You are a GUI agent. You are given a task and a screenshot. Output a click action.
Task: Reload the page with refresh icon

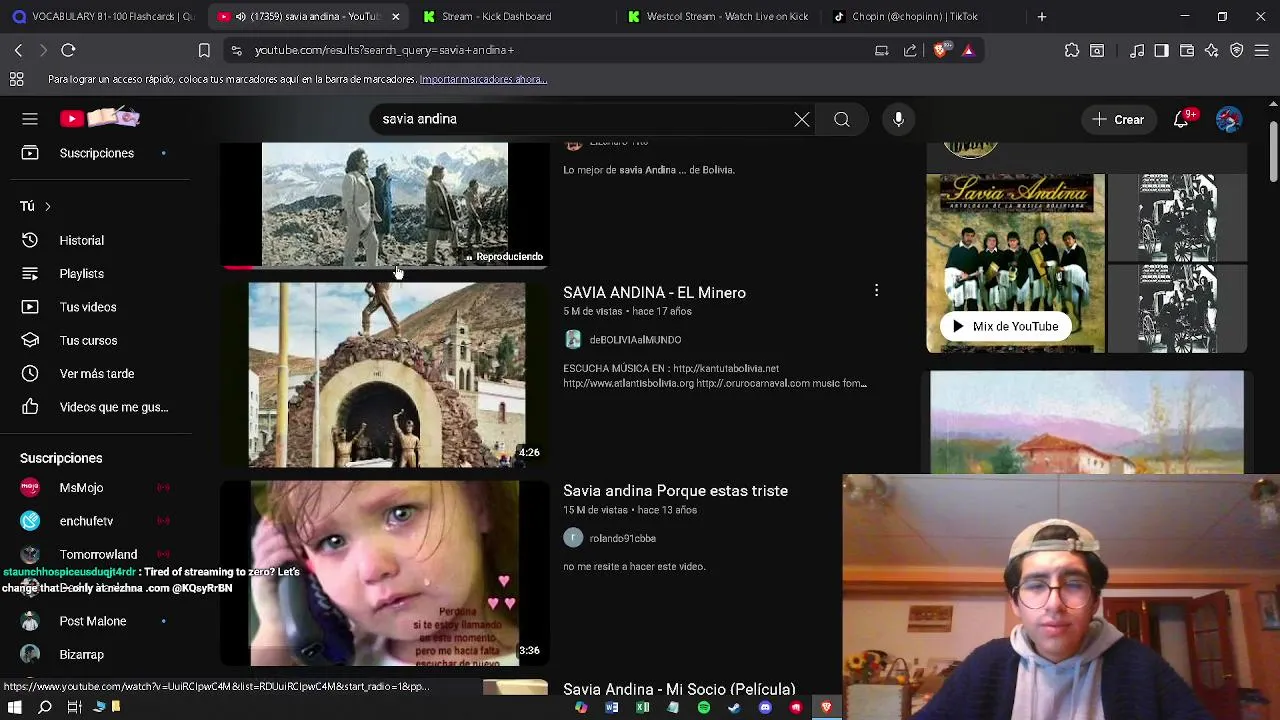point(68,50)
